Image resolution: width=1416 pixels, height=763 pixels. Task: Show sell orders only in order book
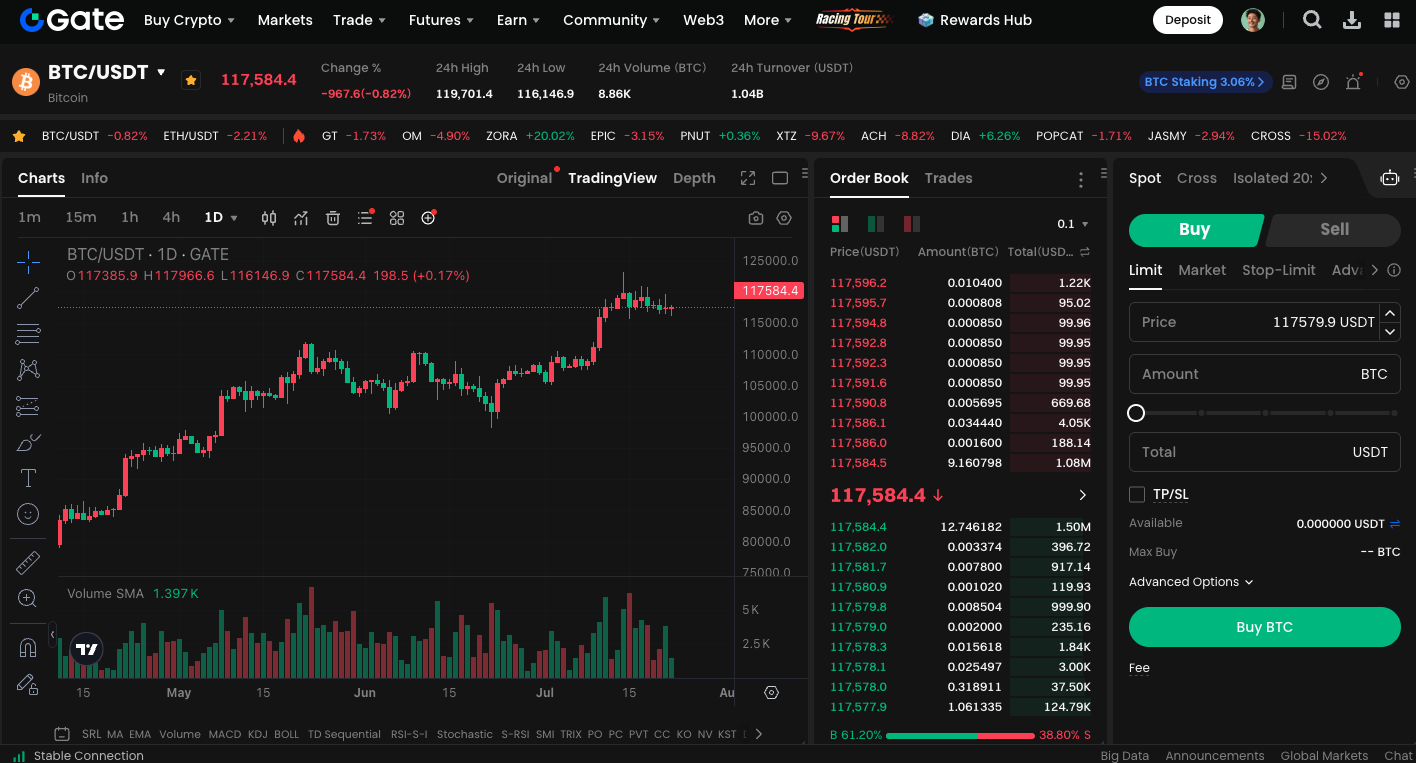911,224
